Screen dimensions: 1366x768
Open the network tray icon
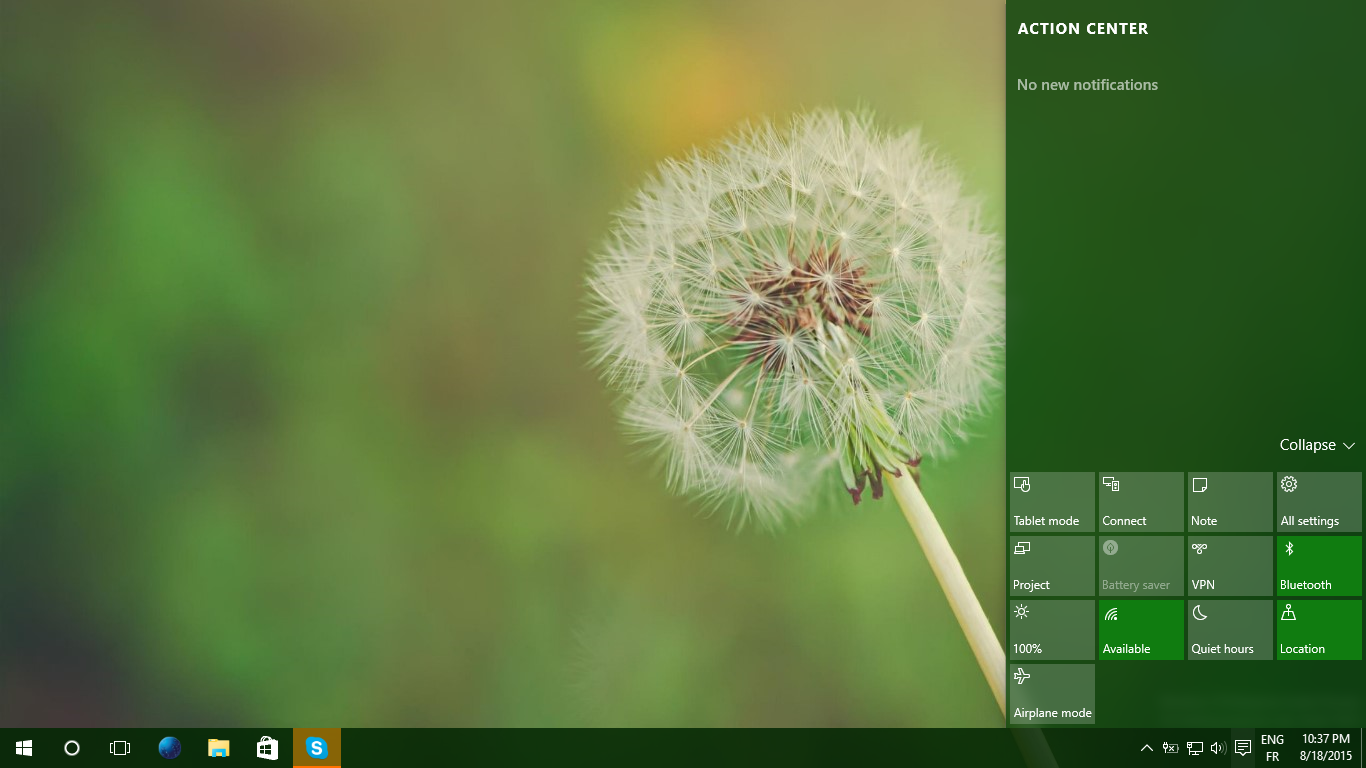(1194, 748)
